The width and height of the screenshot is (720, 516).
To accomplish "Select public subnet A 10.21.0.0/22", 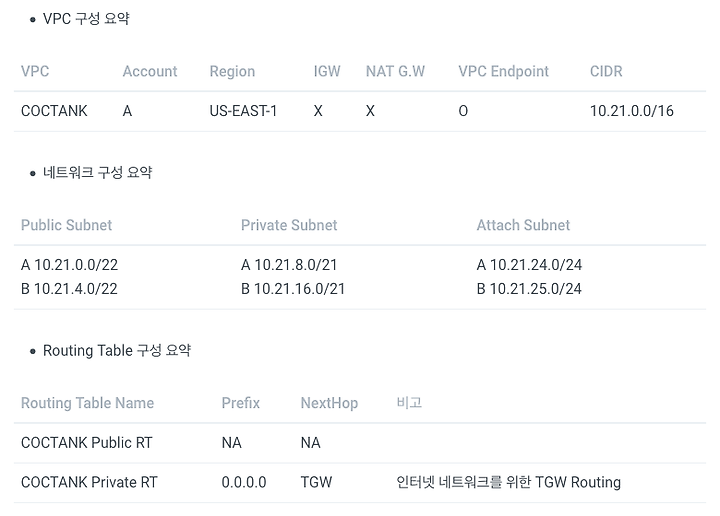I will click(x=69, y=265).
